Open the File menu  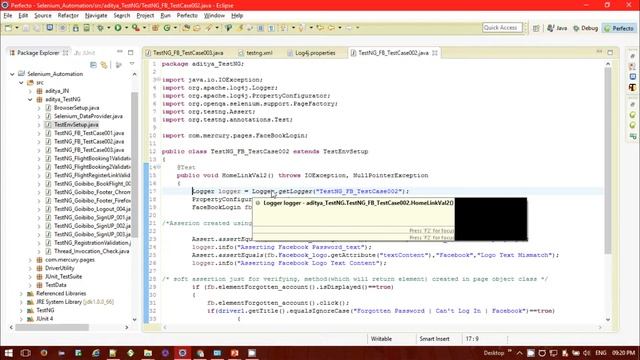[8, 16]
